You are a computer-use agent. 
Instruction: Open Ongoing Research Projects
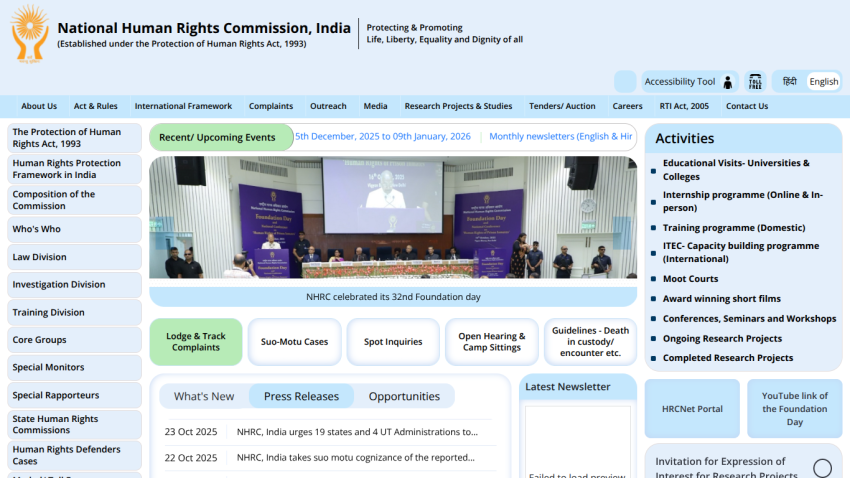tap(722, 339)
